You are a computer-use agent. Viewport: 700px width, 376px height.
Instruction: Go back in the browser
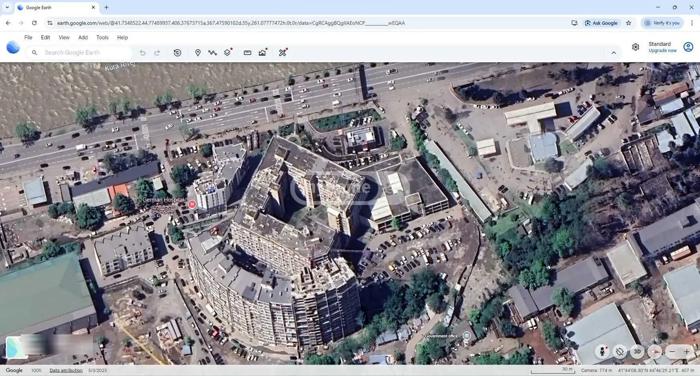click(x=8, y=23)
